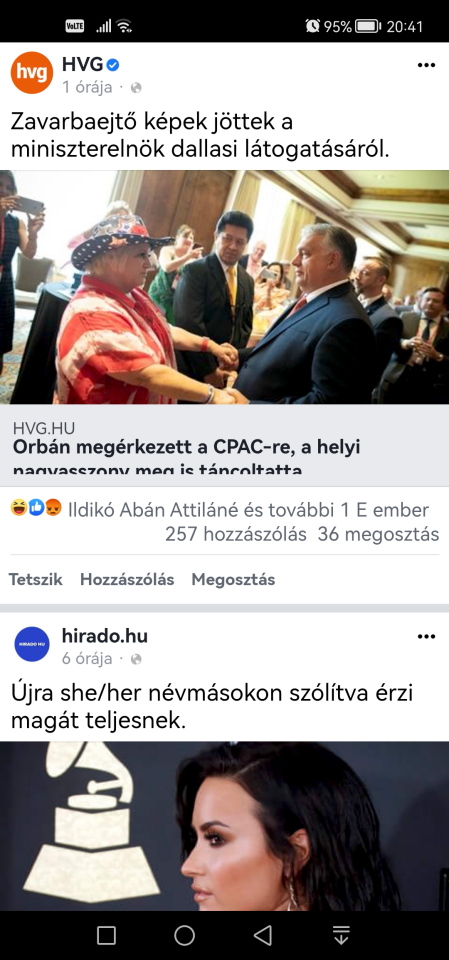
Task: Share the post with Megosztás button
Action: point(233,580)
